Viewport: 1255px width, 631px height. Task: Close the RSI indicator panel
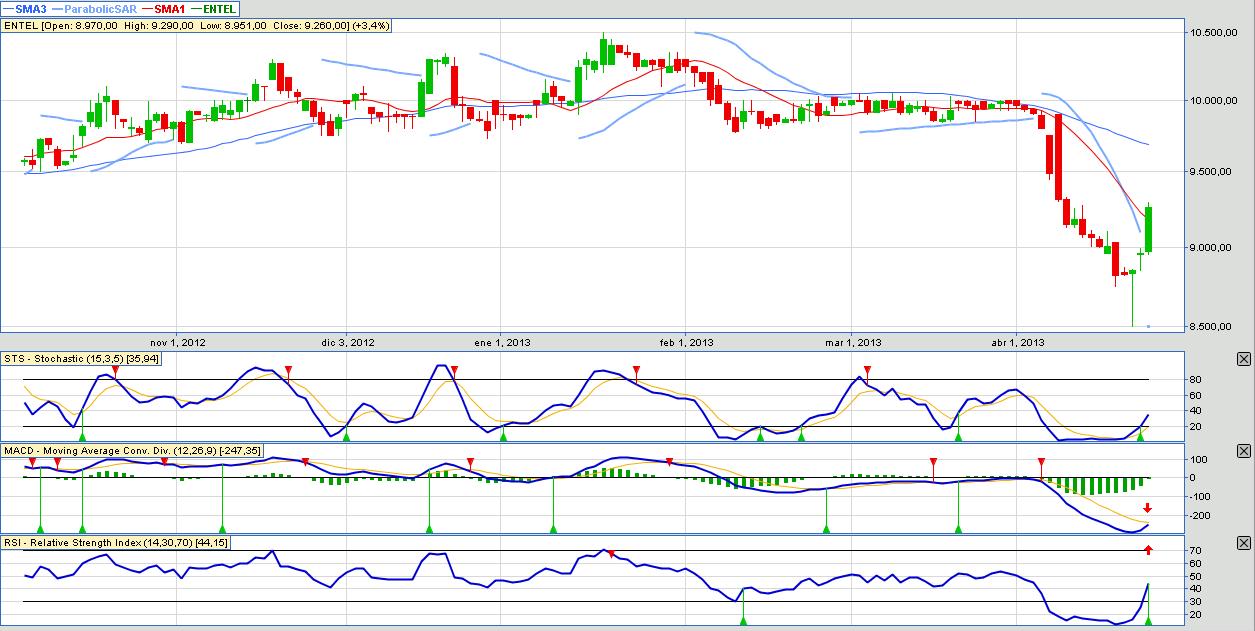pyautogui.click(x=1243, y=543)
